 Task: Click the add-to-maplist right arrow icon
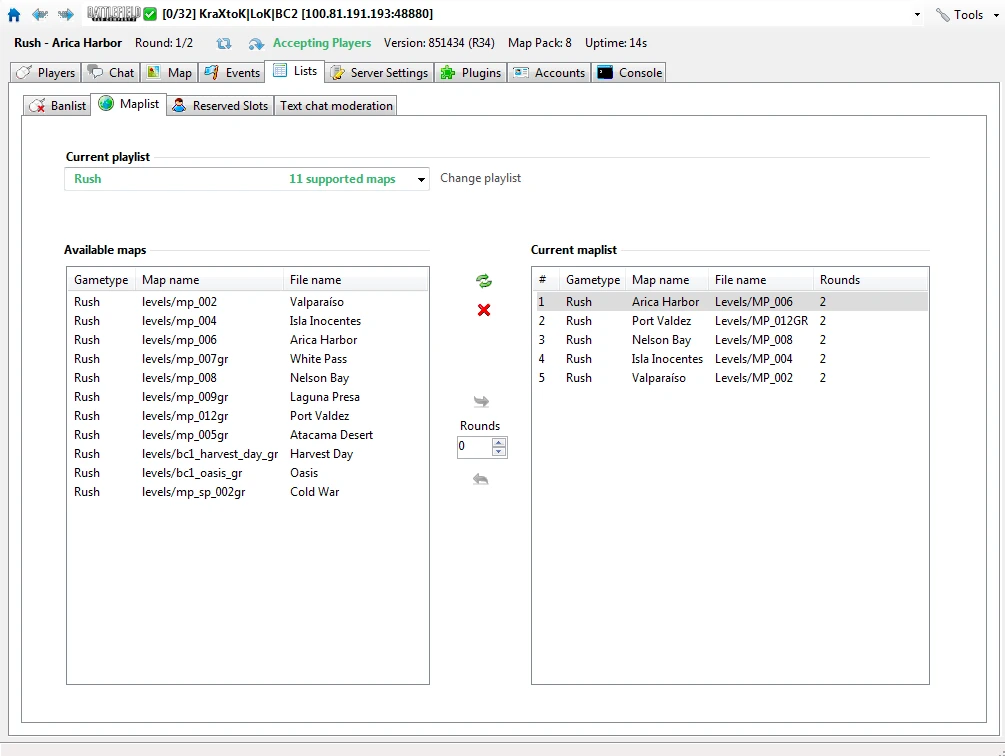(x=481, y=402)
